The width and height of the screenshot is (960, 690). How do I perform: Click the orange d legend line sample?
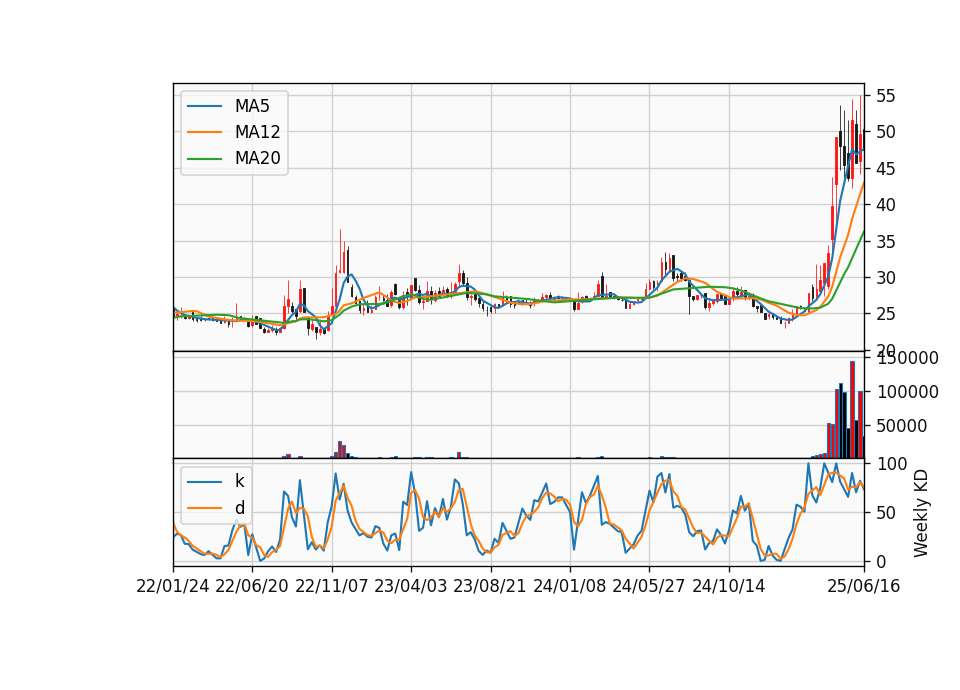(204, 508)
